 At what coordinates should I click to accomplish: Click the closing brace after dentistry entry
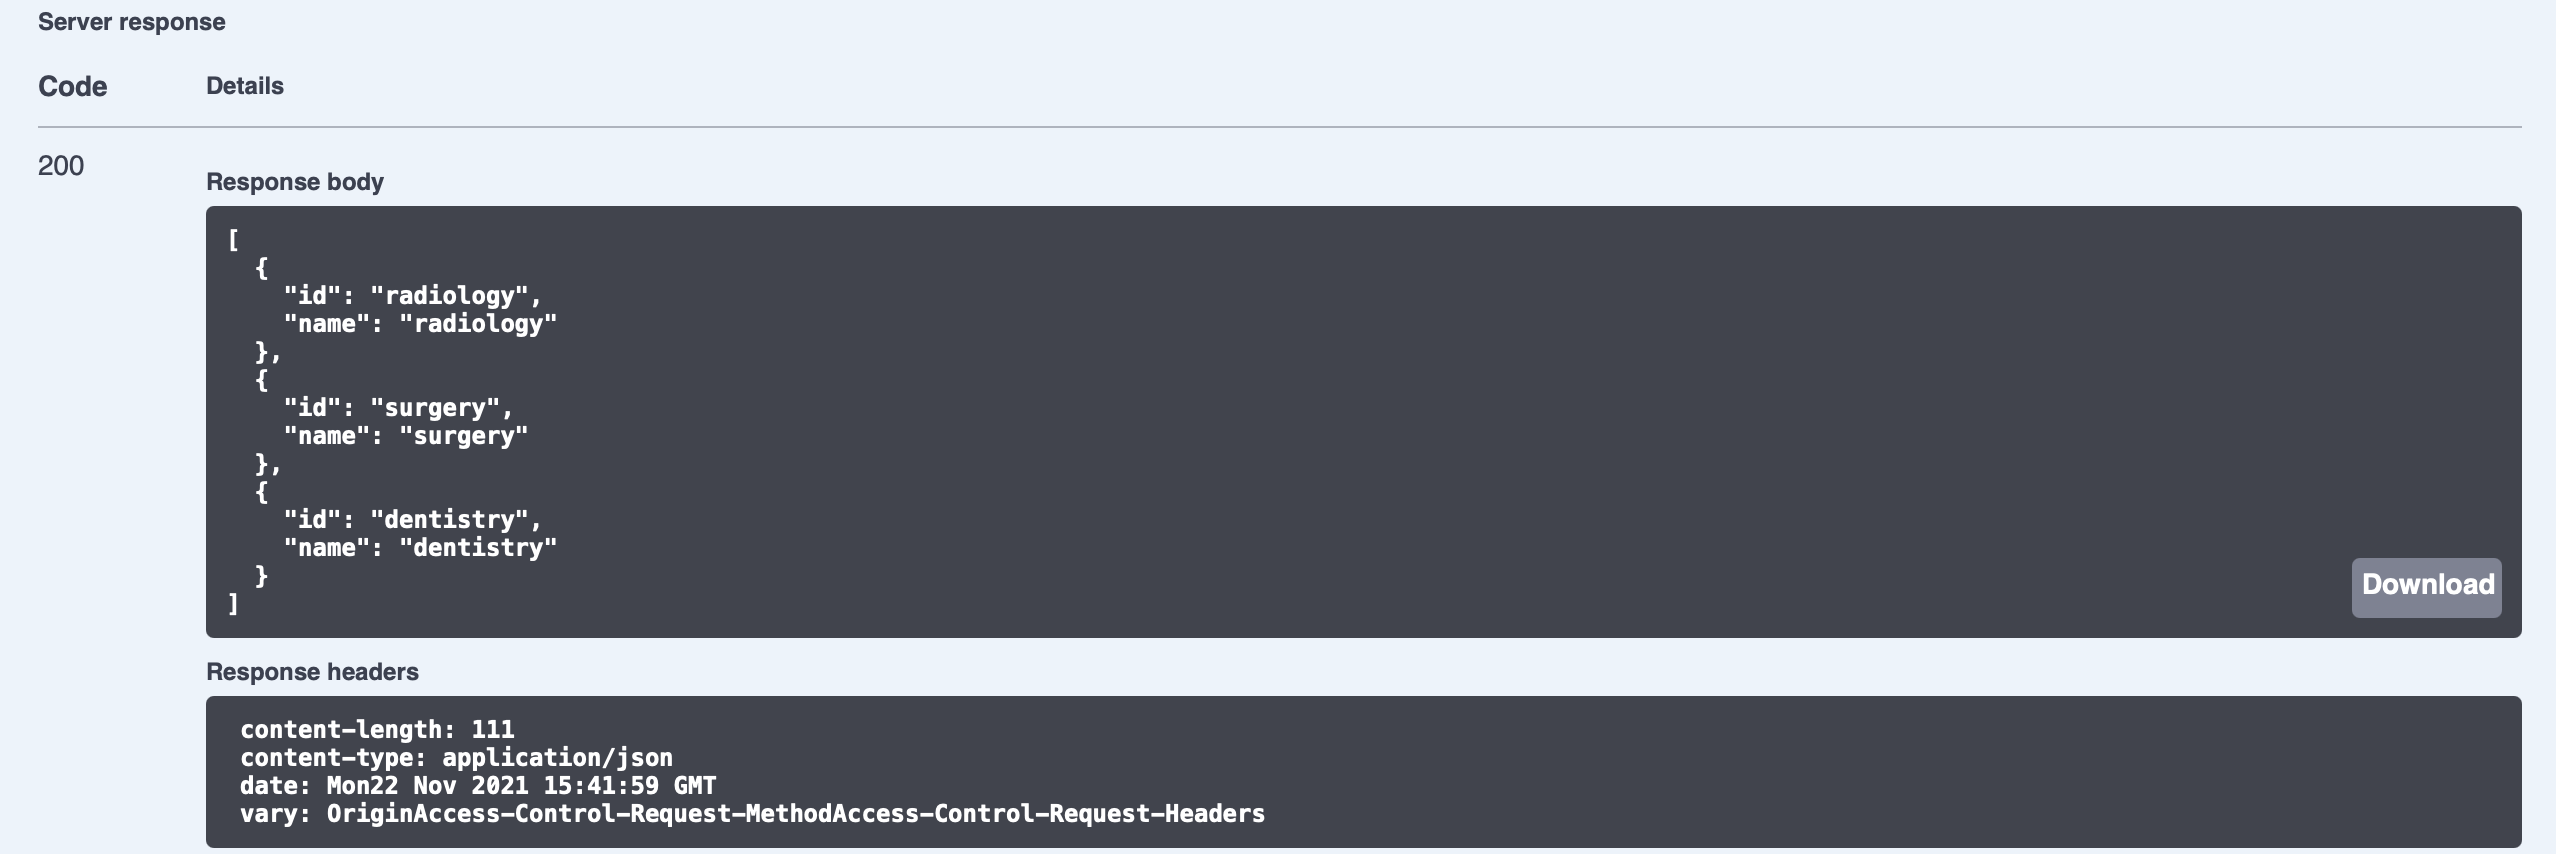(262, 576)
